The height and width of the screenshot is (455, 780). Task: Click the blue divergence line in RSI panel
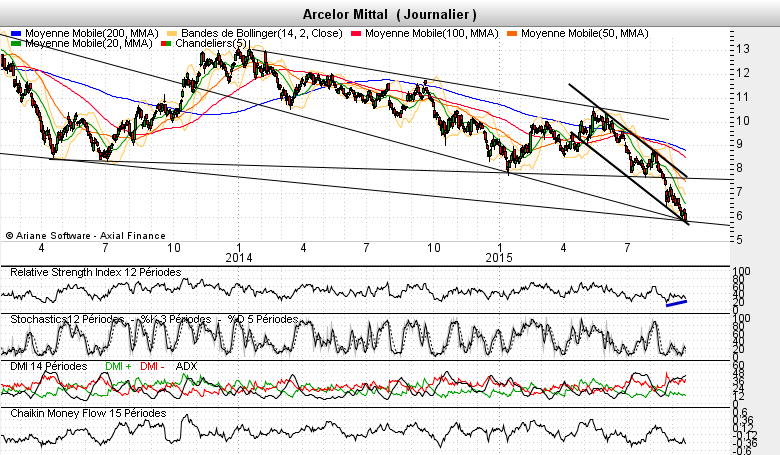(x=677, y=303)
